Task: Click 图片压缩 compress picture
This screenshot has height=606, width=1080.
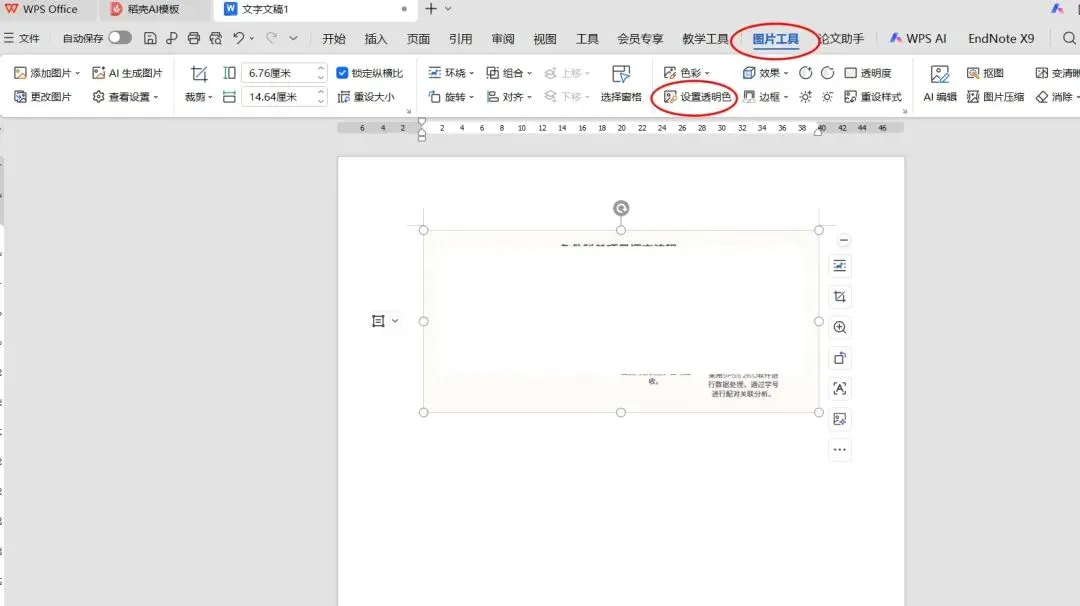Action: coord(995,97)
